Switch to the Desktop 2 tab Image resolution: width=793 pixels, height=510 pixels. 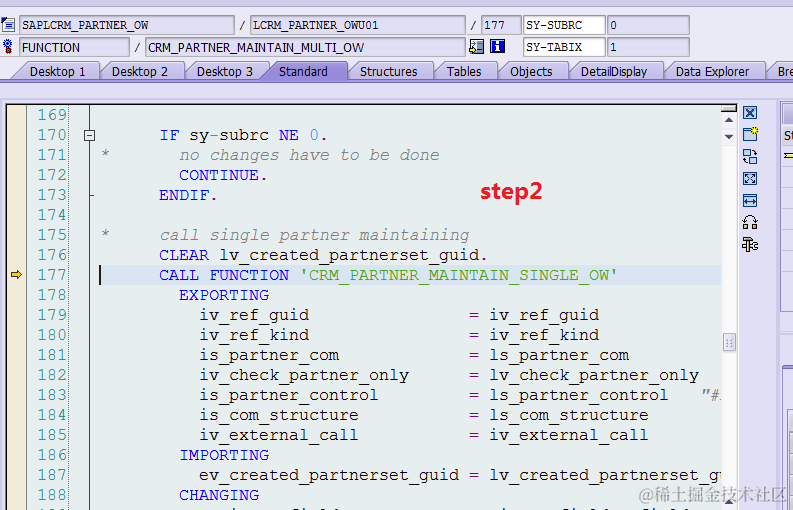click(x=140, y=71)
